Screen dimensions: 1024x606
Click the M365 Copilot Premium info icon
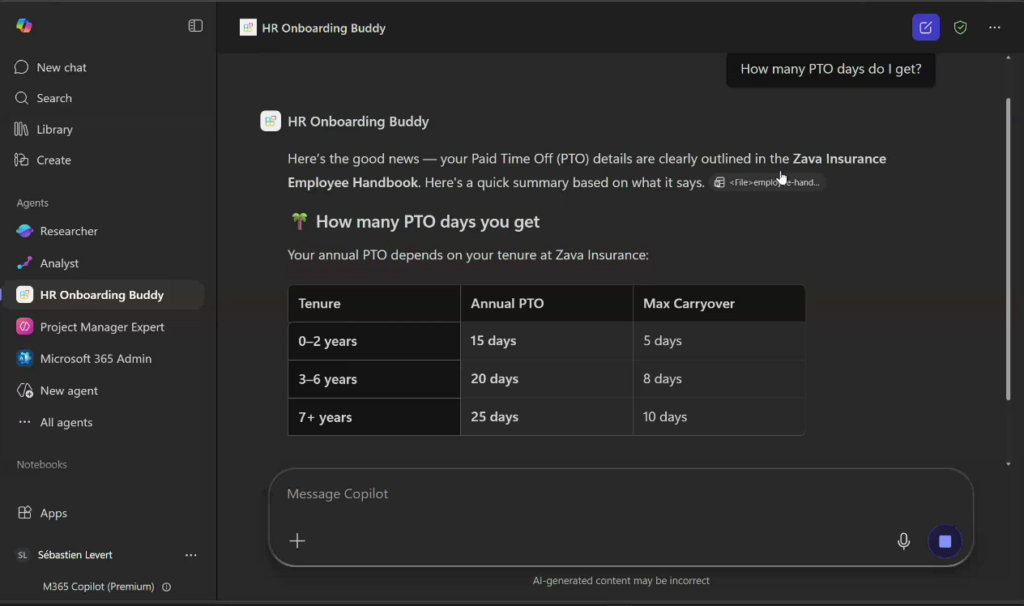click(166, 587)
